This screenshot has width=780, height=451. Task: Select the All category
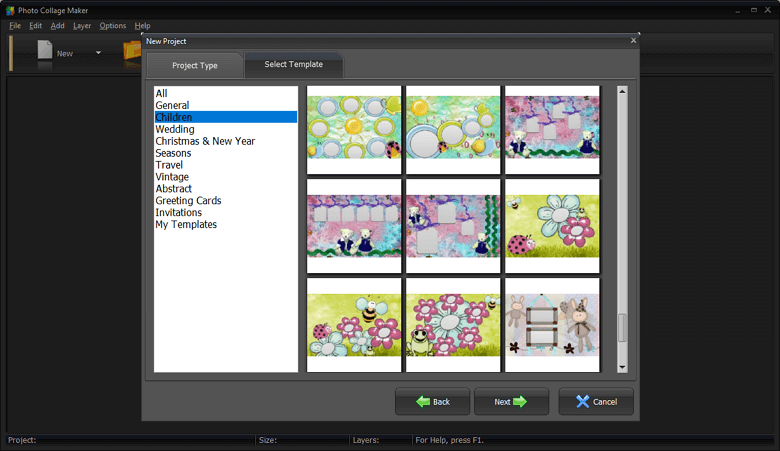(226, 93)
